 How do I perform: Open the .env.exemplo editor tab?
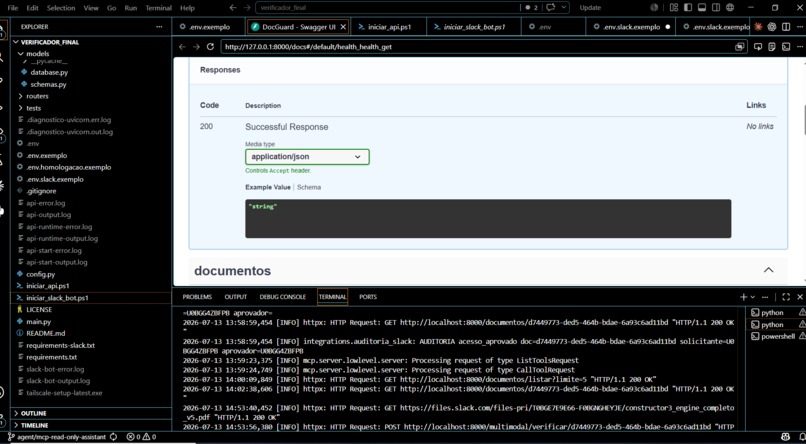209,27
